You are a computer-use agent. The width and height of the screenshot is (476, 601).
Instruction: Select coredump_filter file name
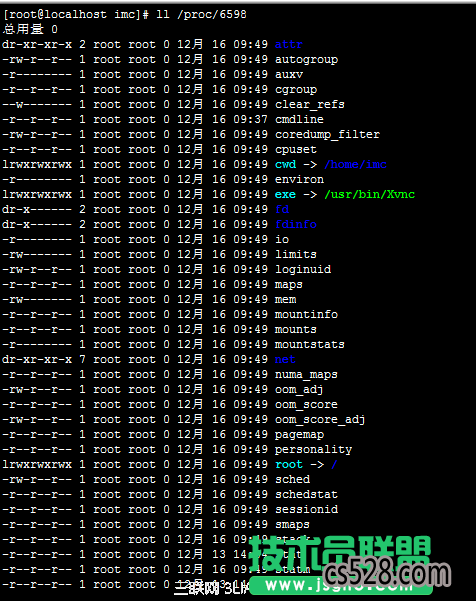(x=327, y=135)
